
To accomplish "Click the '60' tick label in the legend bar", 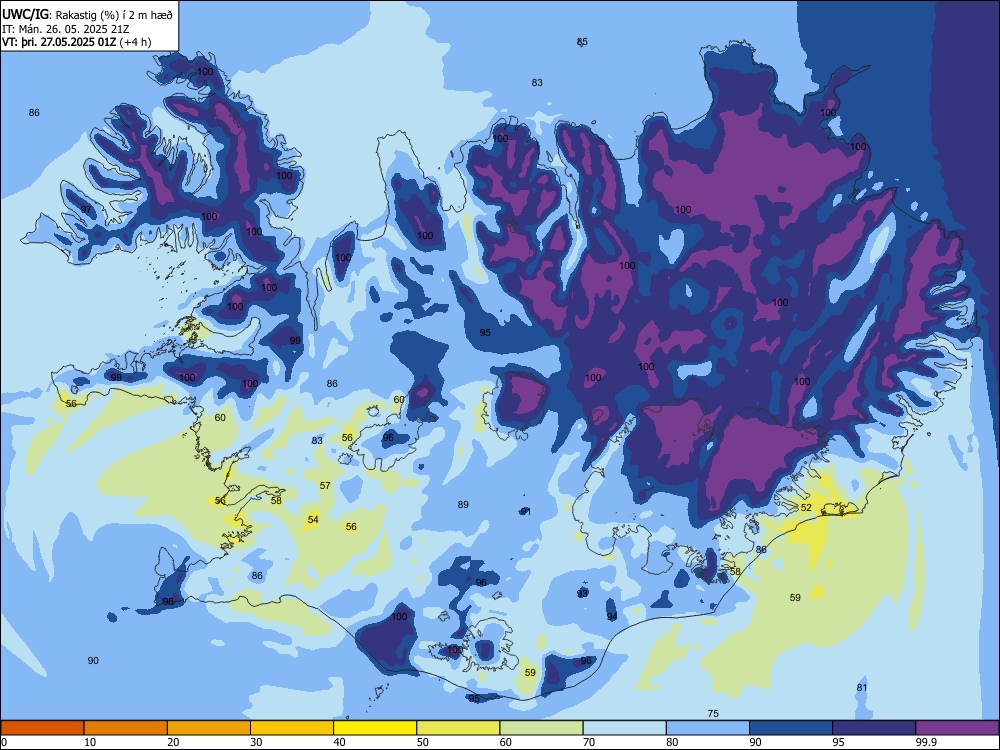I will click(x=506, y=742).
